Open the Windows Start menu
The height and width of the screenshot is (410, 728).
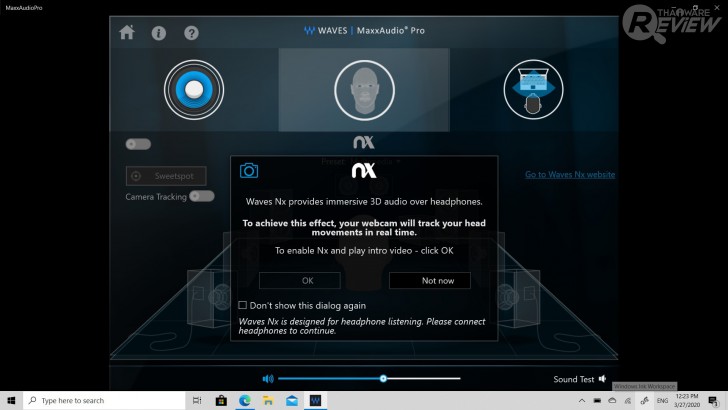(x=11, y=400)
